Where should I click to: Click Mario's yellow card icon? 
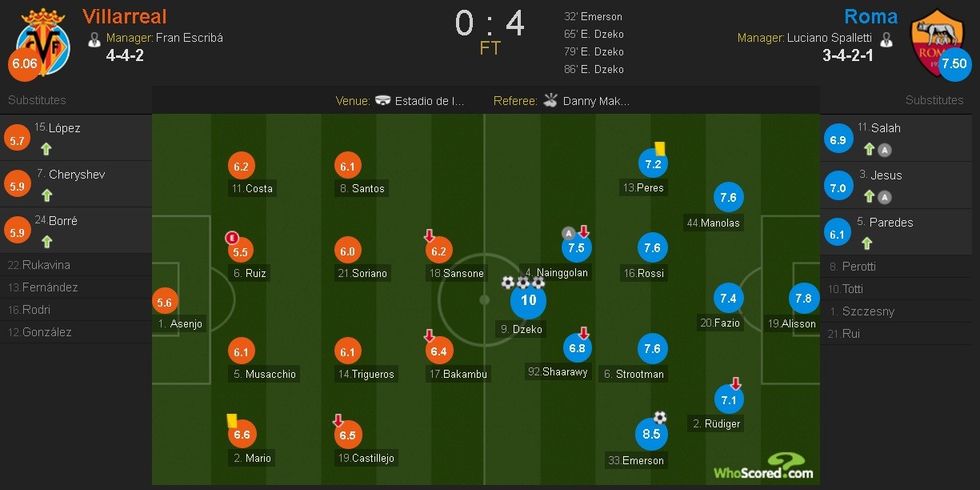point(231,422)
